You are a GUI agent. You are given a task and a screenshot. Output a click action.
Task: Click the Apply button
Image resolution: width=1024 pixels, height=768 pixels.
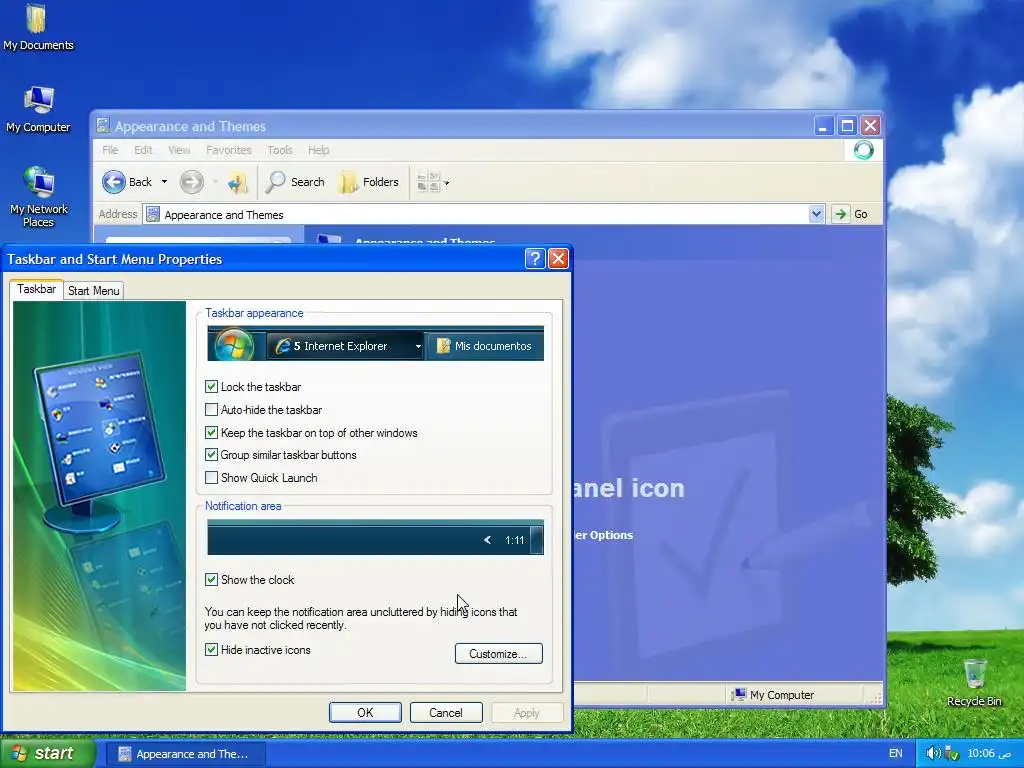click(x=526, y=712)
